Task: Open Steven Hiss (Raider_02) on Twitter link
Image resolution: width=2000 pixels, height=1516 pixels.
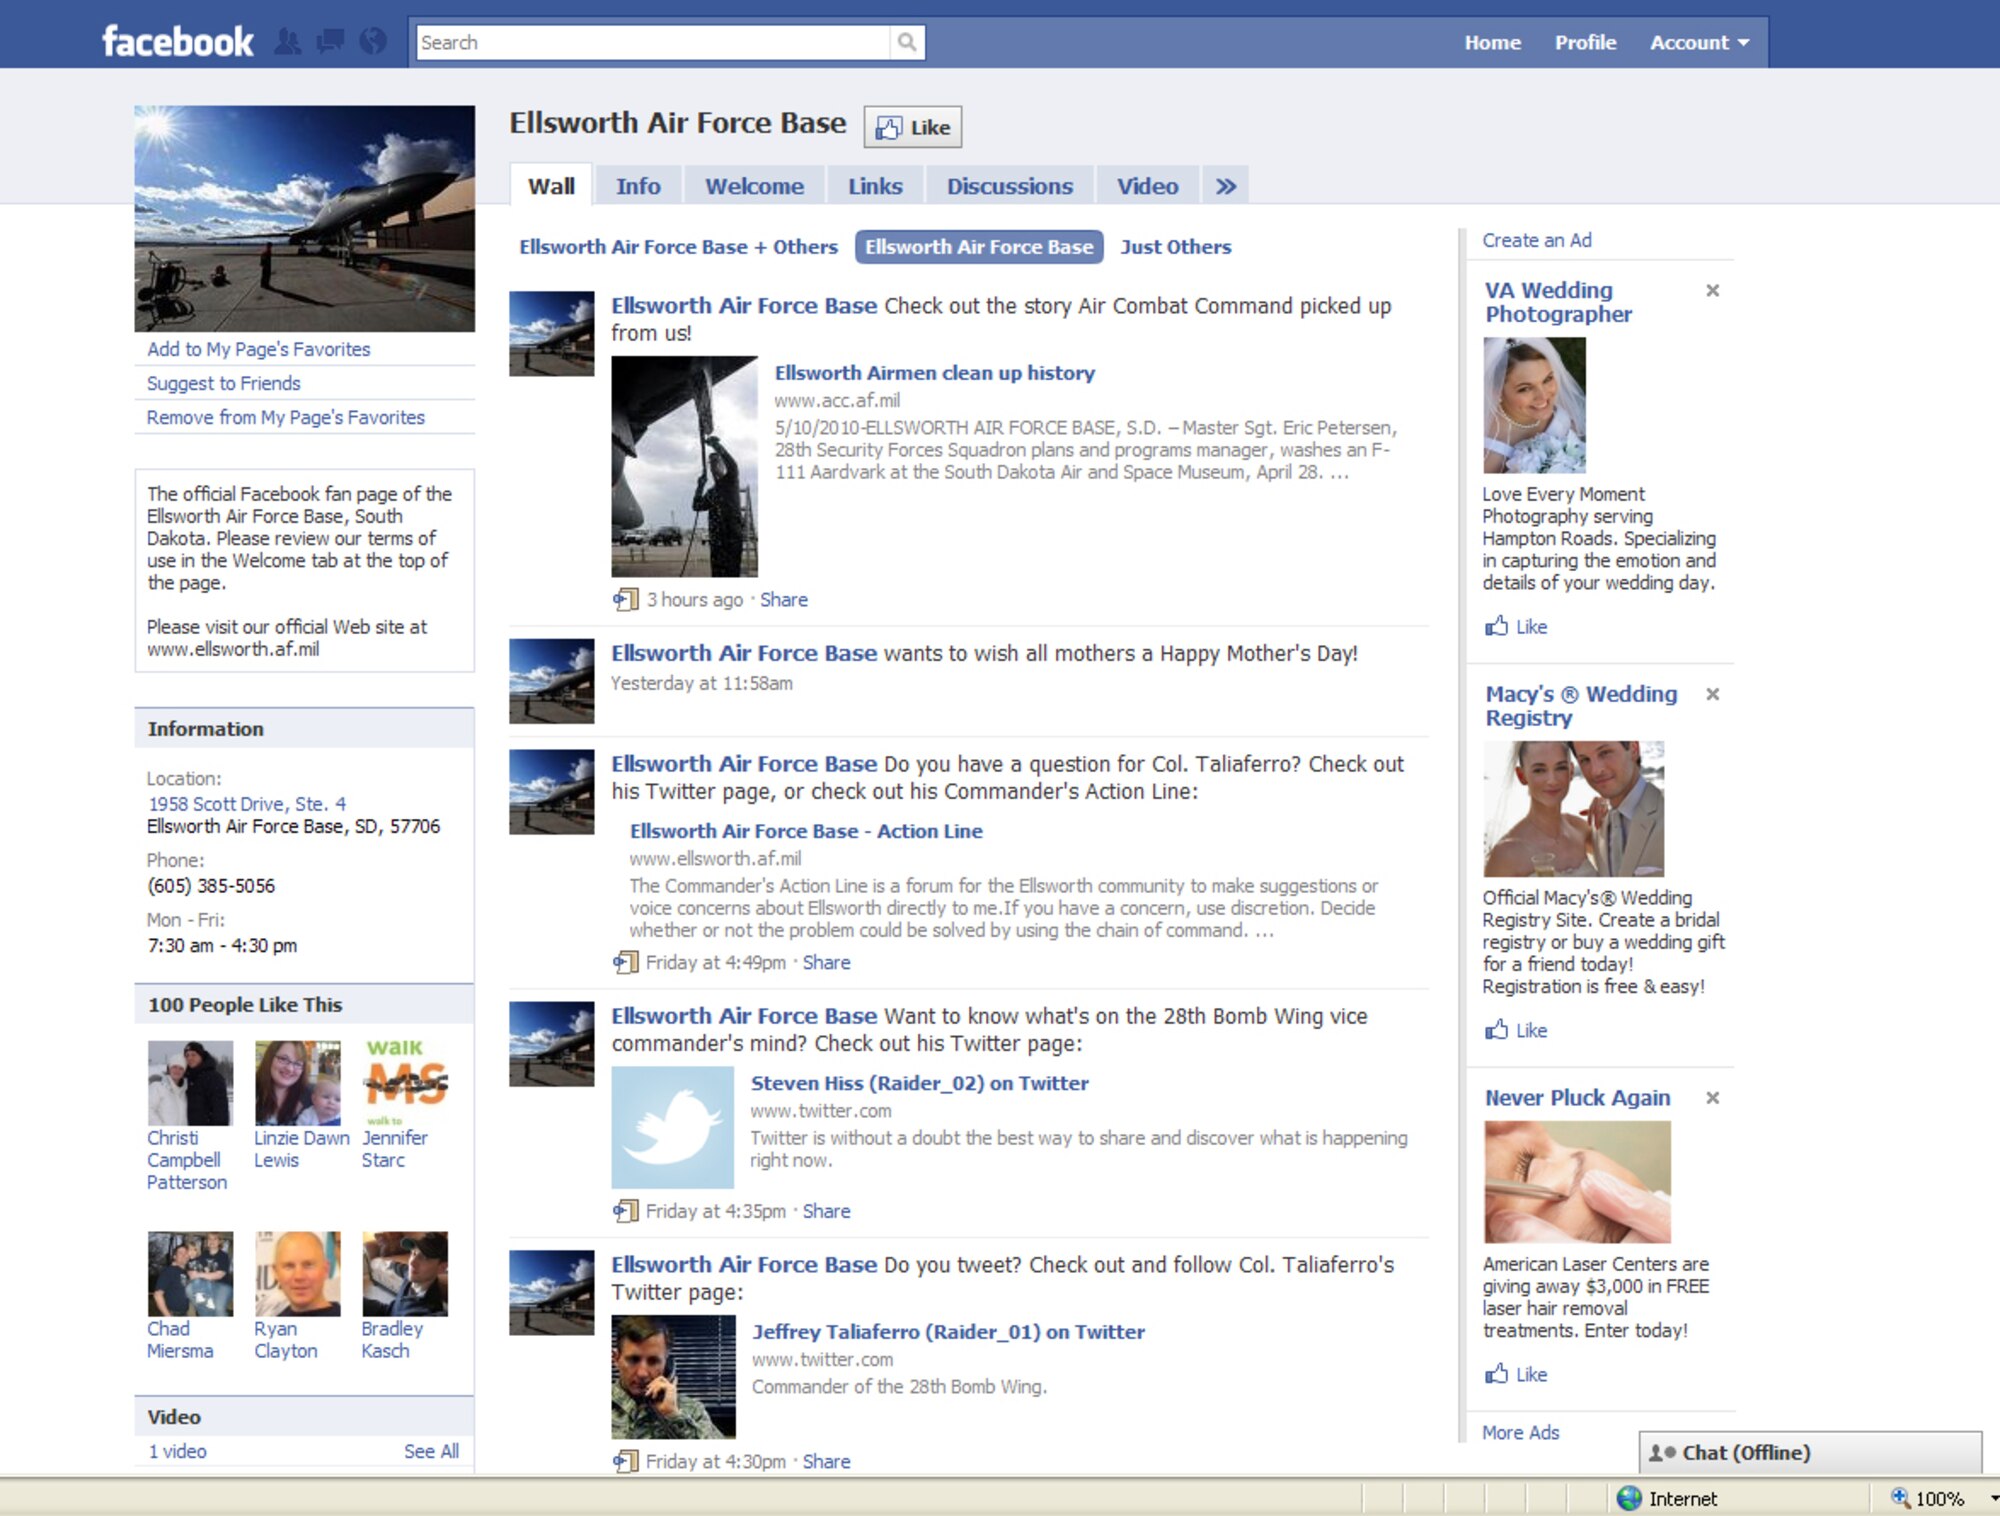Action: (919, 1083)
